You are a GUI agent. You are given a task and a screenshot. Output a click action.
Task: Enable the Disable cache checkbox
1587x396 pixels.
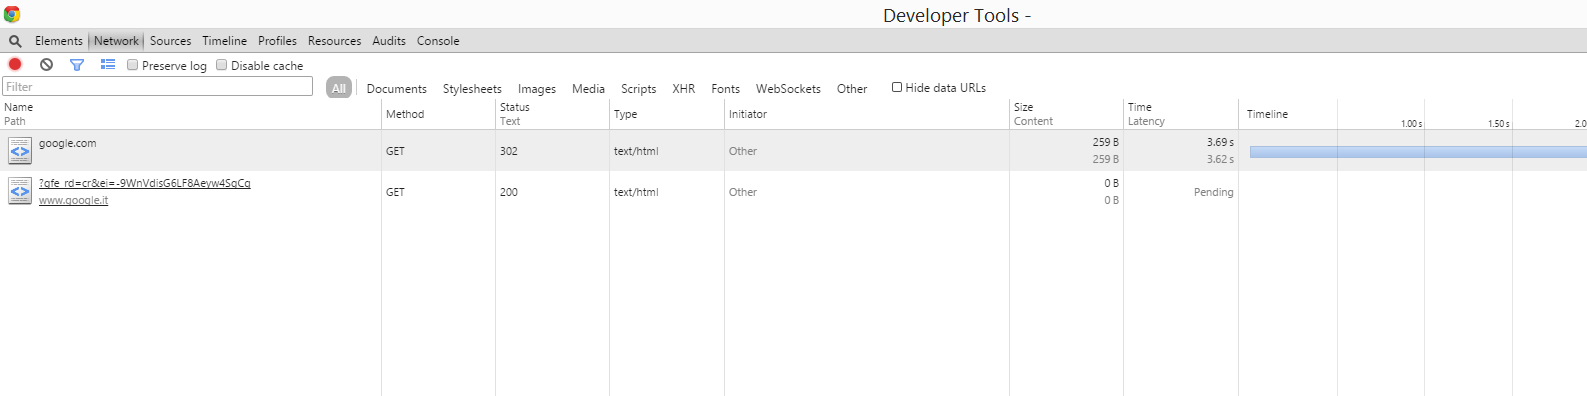[x=222, y=65]
